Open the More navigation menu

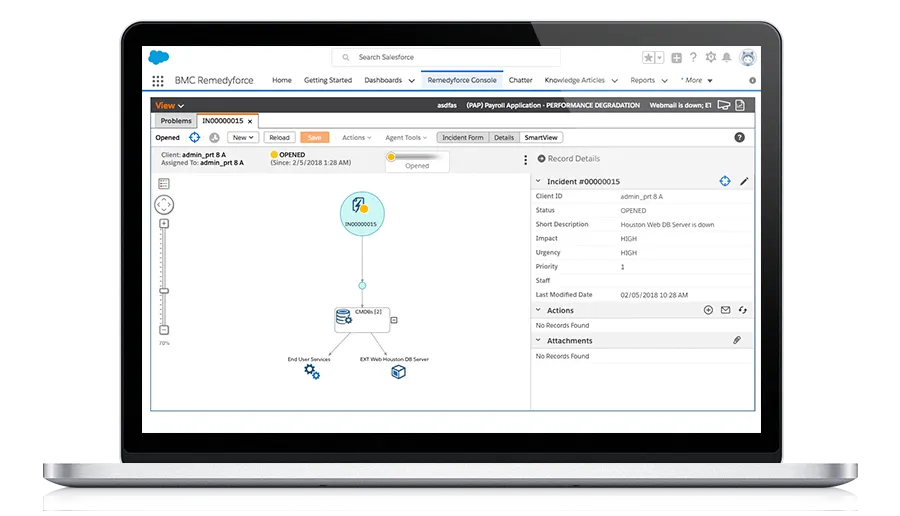pyautogui.click(x=697, y=80)
